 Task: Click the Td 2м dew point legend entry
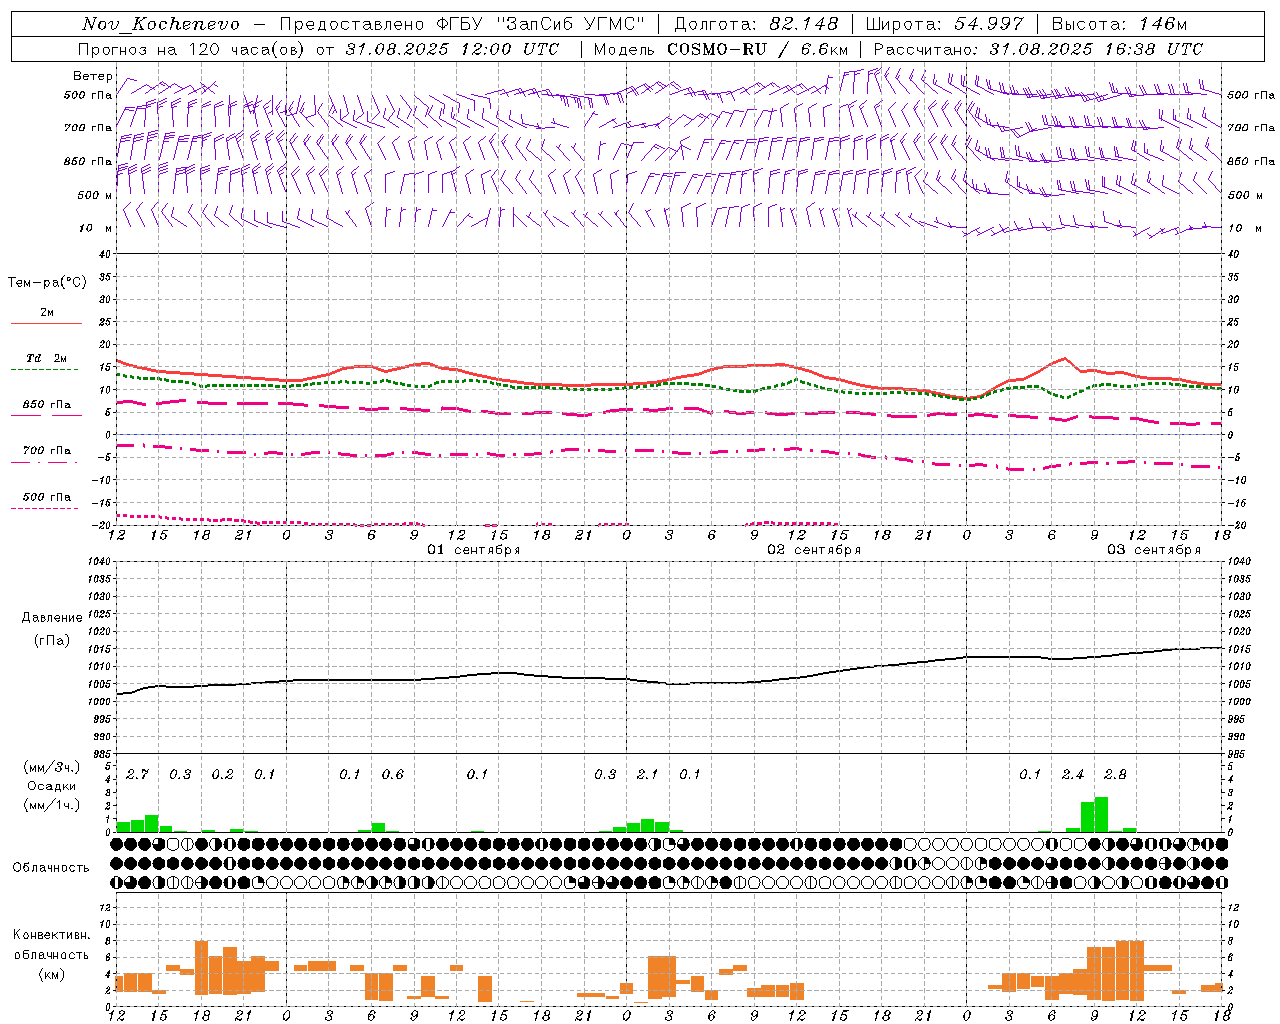47,358
